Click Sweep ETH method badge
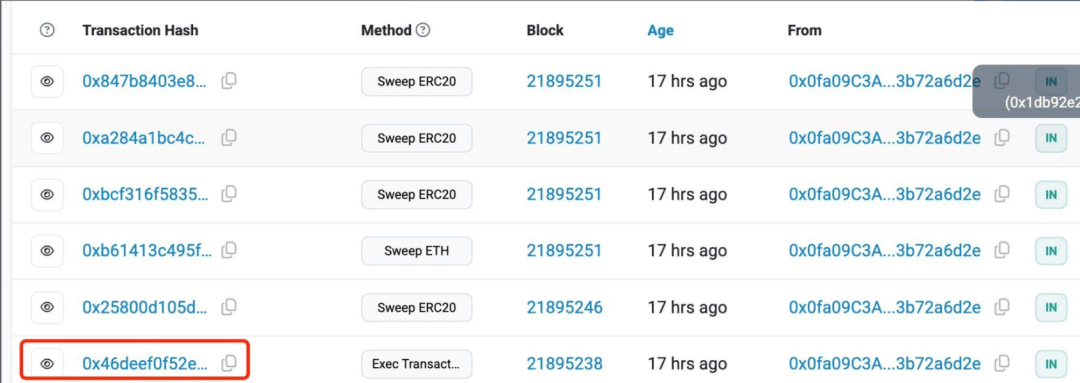 pyautogui.click(x=417, y=251)
